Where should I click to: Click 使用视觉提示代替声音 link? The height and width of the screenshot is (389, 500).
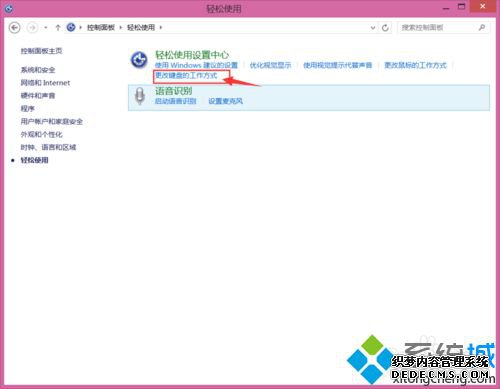click(x=337, y=65)
